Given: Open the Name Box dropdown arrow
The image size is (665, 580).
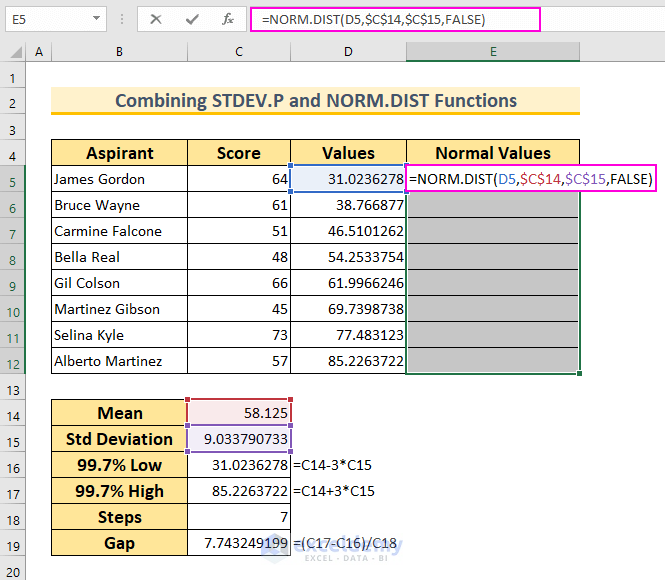Looking at the screenshot, I should click(x=94, y=18).
